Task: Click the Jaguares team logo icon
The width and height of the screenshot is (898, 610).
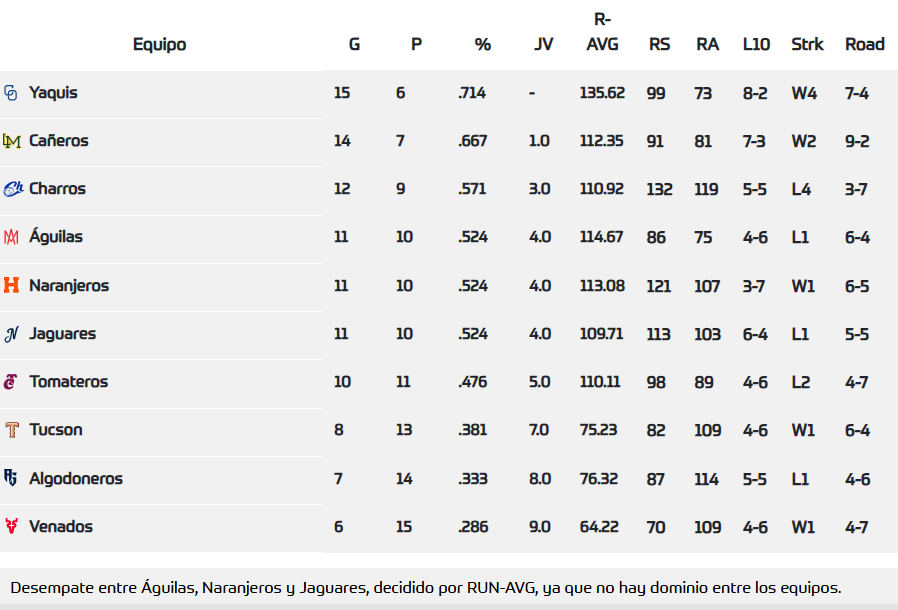Action: (x=12, y=334)
